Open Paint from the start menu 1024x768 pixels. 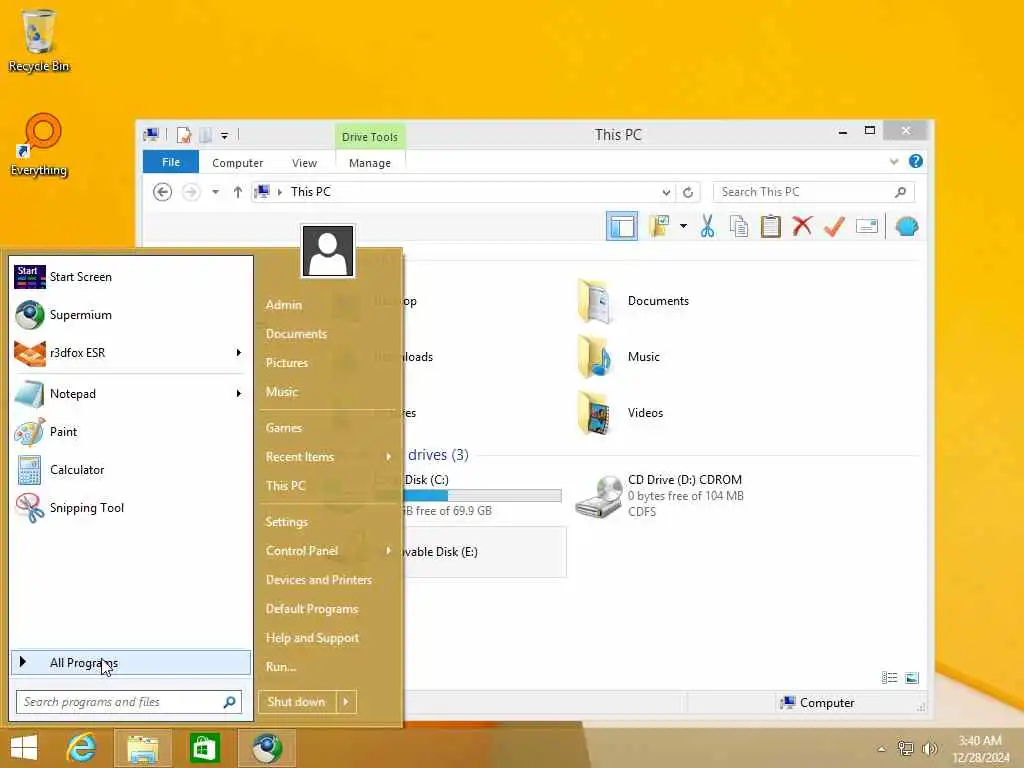point(131,432)
